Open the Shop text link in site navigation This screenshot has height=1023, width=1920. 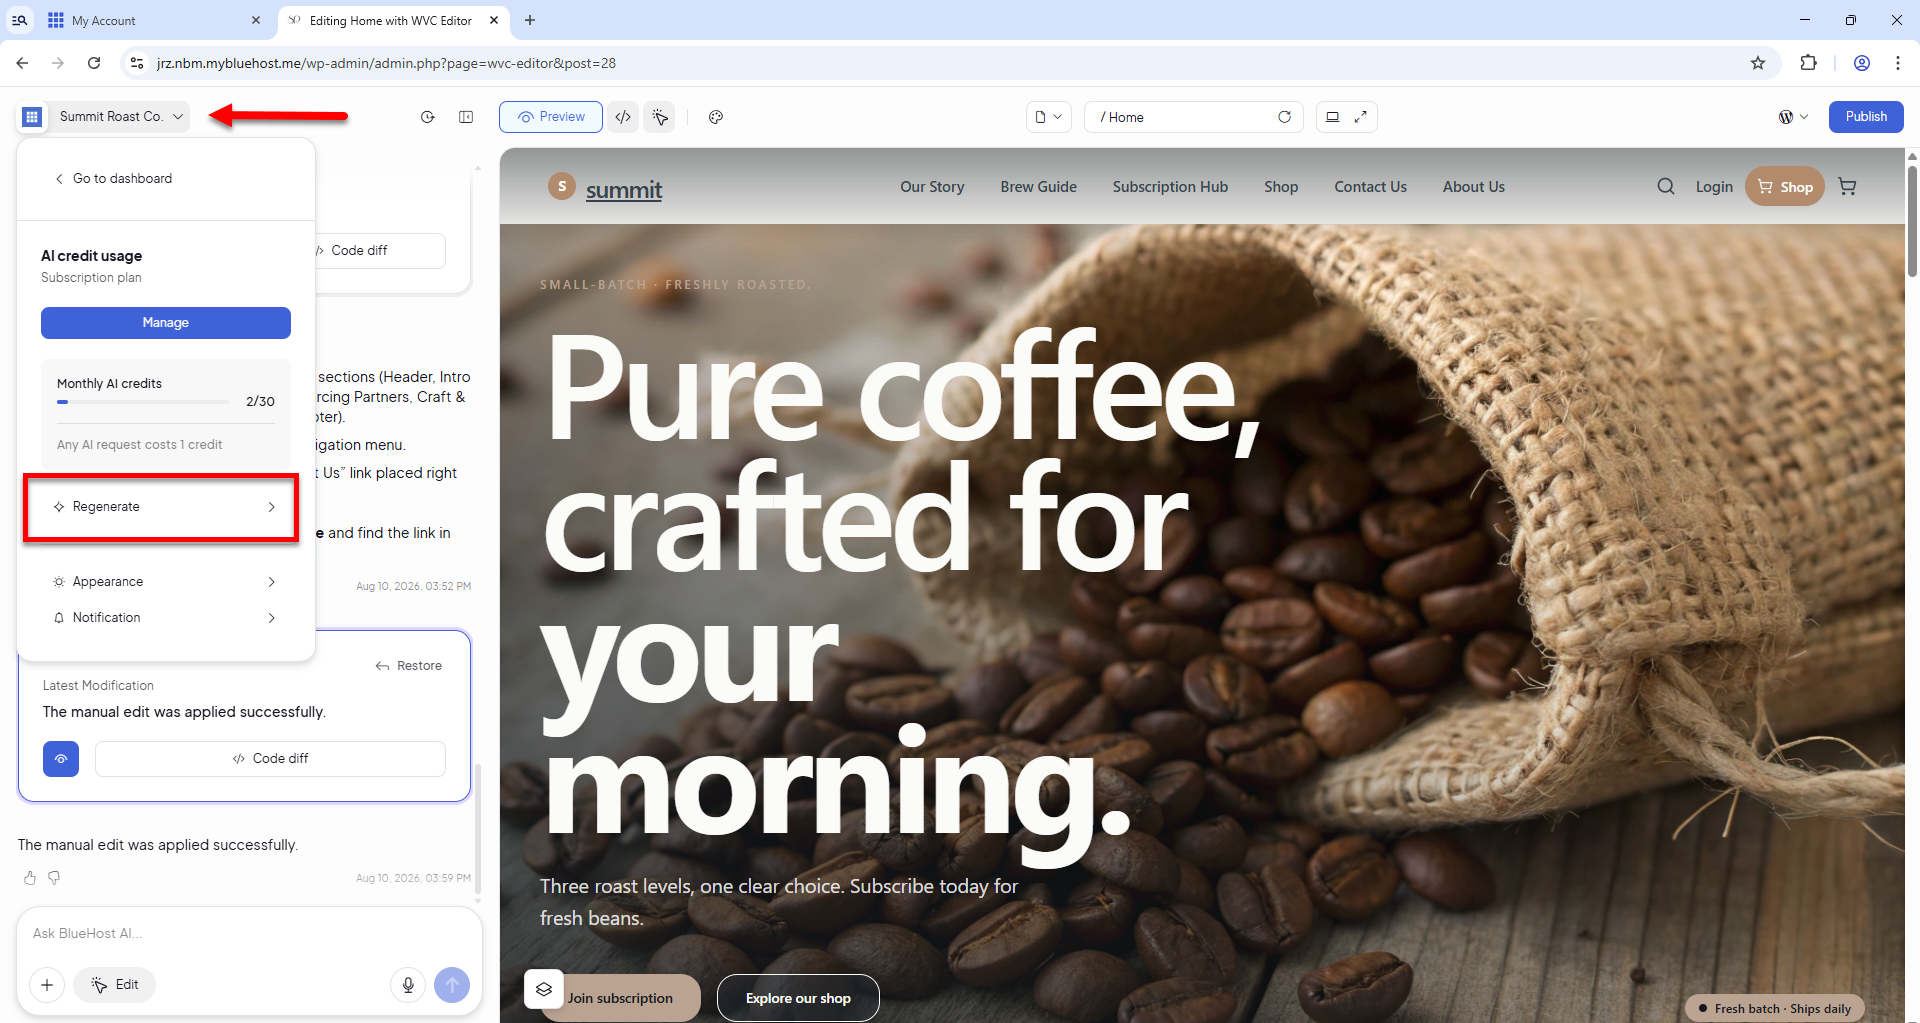[x=1281, y=187]
